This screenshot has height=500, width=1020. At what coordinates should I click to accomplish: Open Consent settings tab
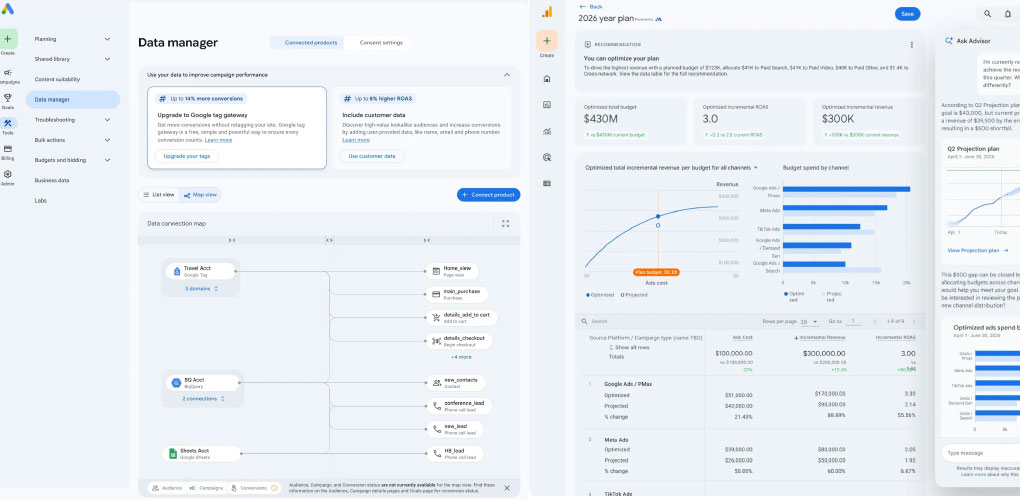coord(381,43)
